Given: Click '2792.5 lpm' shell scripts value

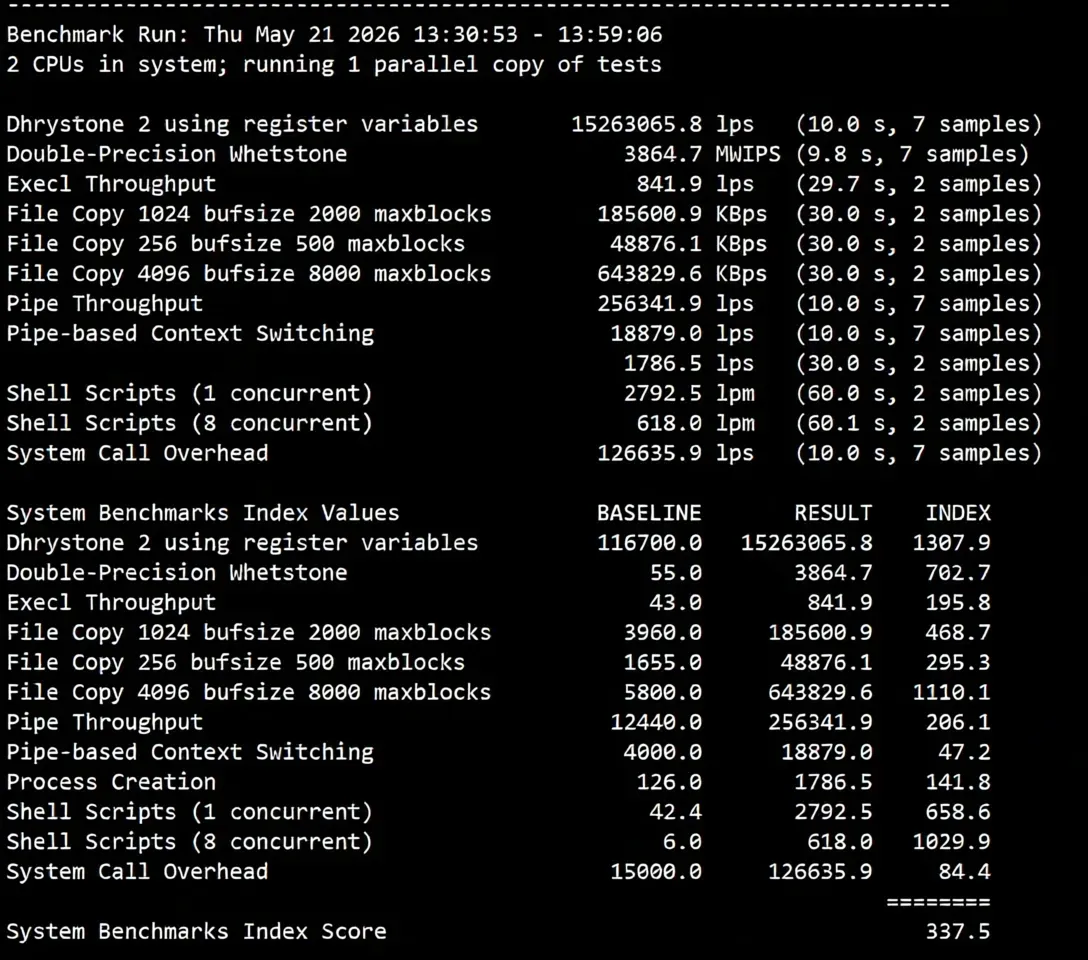Looking at the screenshot, I should pyautogui.click(x=688, y=392).
